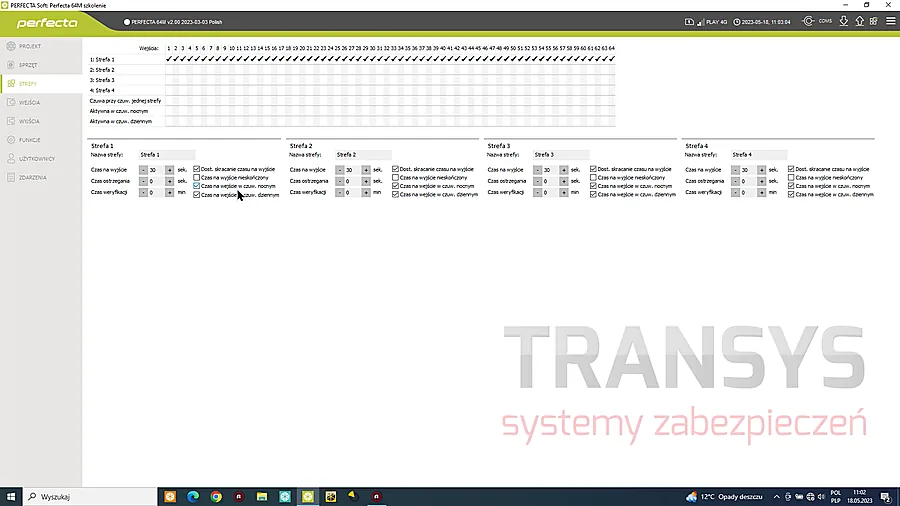
Task: Uncheck Strefa 2 Dost. skracanie czasu checkbox
Action: click(395, 169)
